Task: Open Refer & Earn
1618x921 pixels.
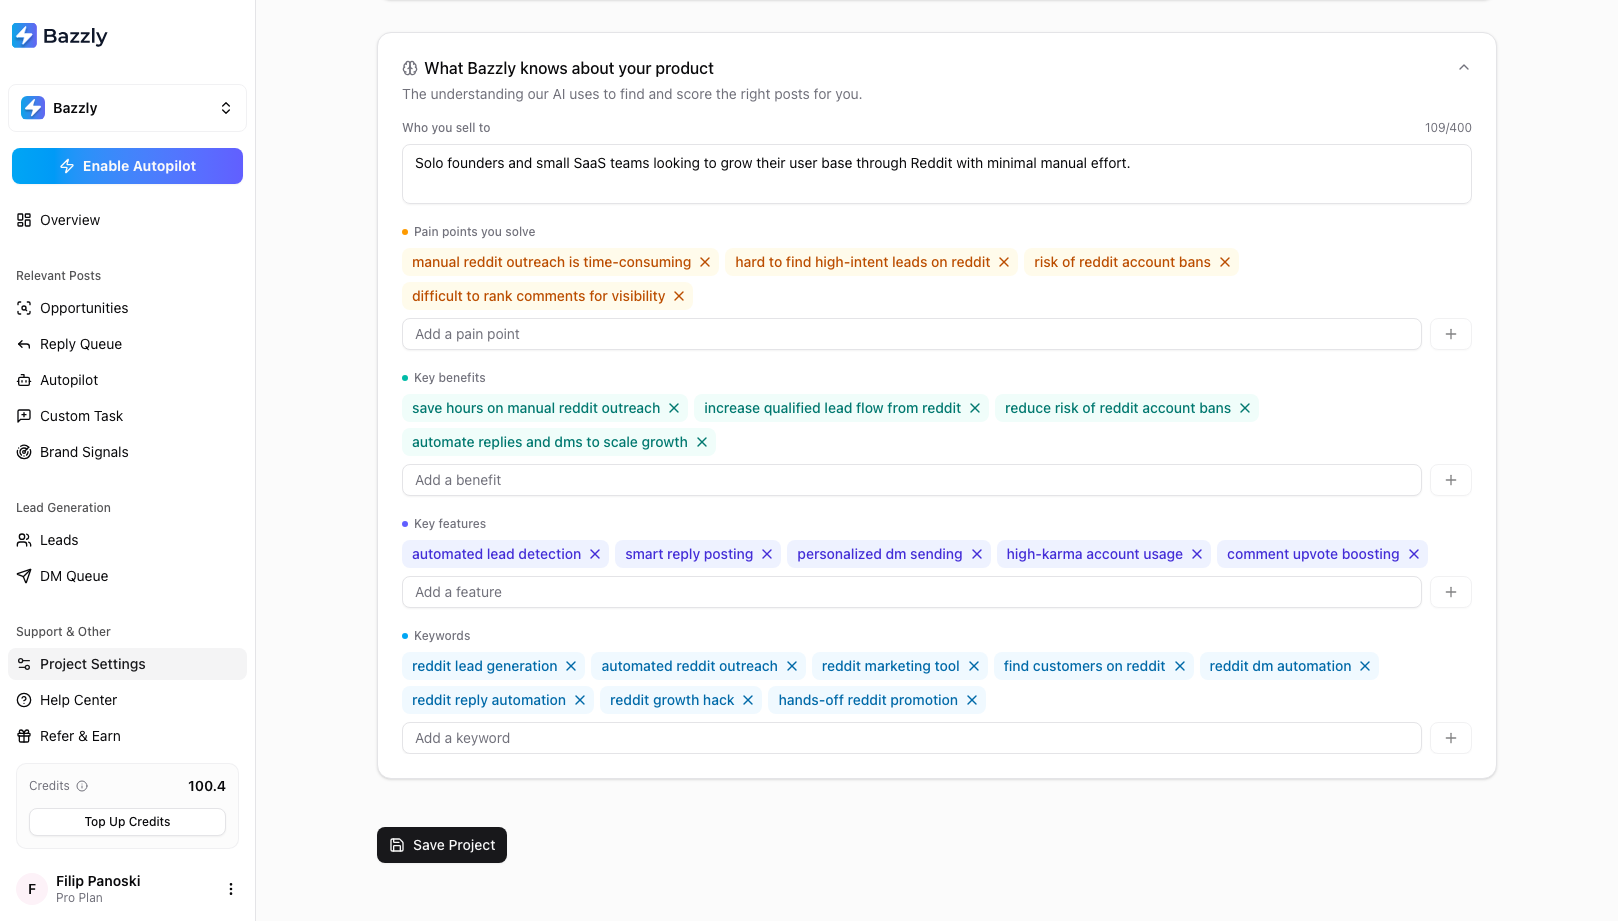Action: 127,736
